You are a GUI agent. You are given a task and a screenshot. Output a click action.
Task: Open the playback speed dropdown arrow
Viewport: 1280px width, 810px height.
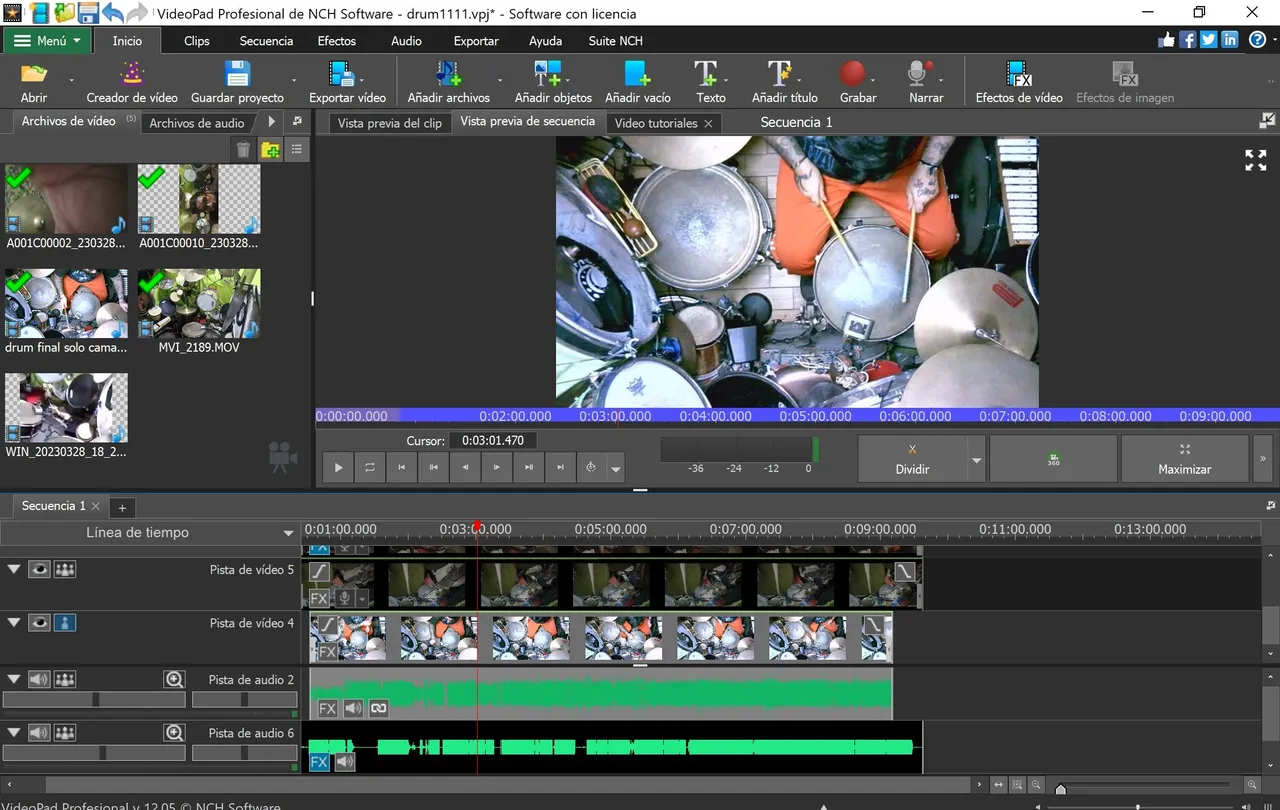point(616,467)
